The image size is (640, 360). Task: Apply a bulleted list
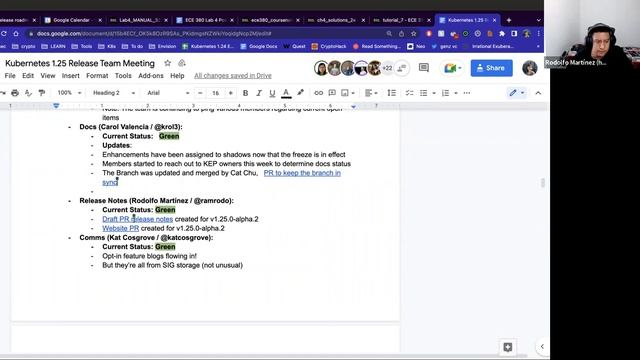(424, 93)
